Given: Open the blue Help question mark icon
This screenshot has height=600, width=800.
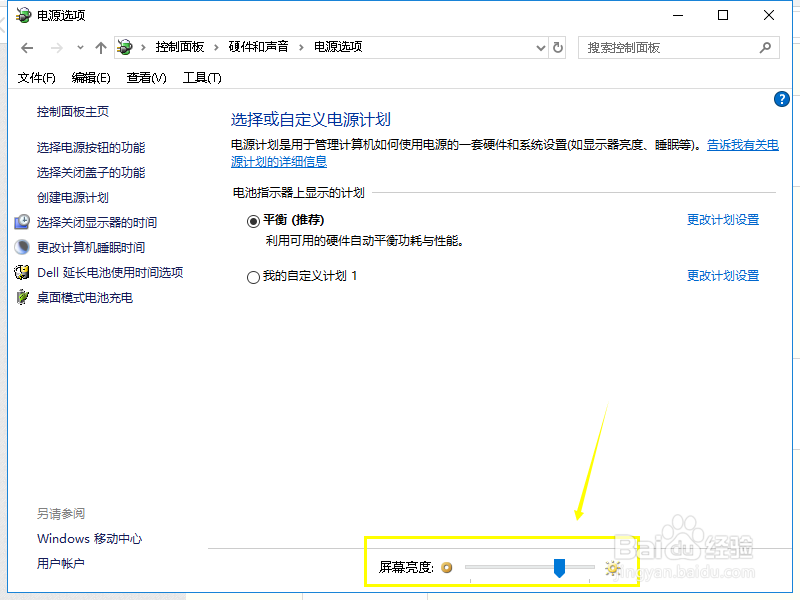Looking at the screenshot, I should 782,99.
